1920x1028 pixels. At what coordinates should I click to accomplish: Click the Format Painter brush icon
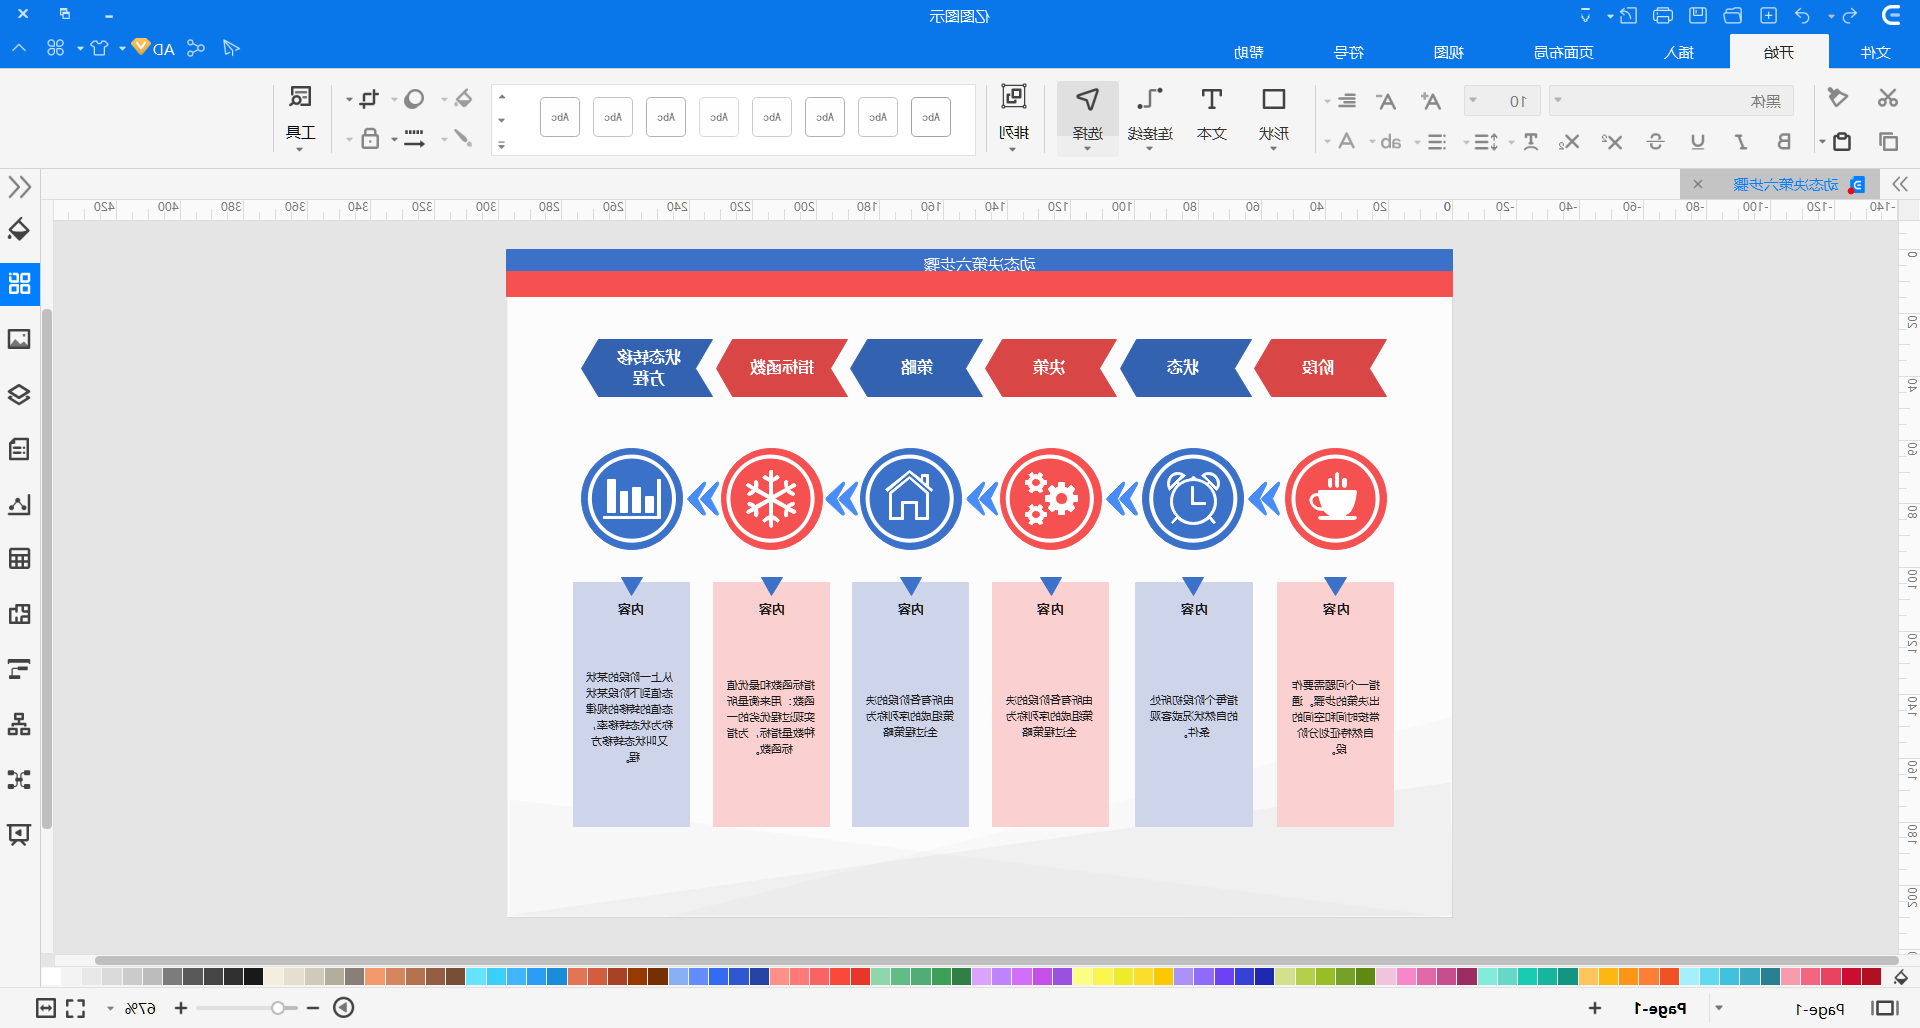1837,98
